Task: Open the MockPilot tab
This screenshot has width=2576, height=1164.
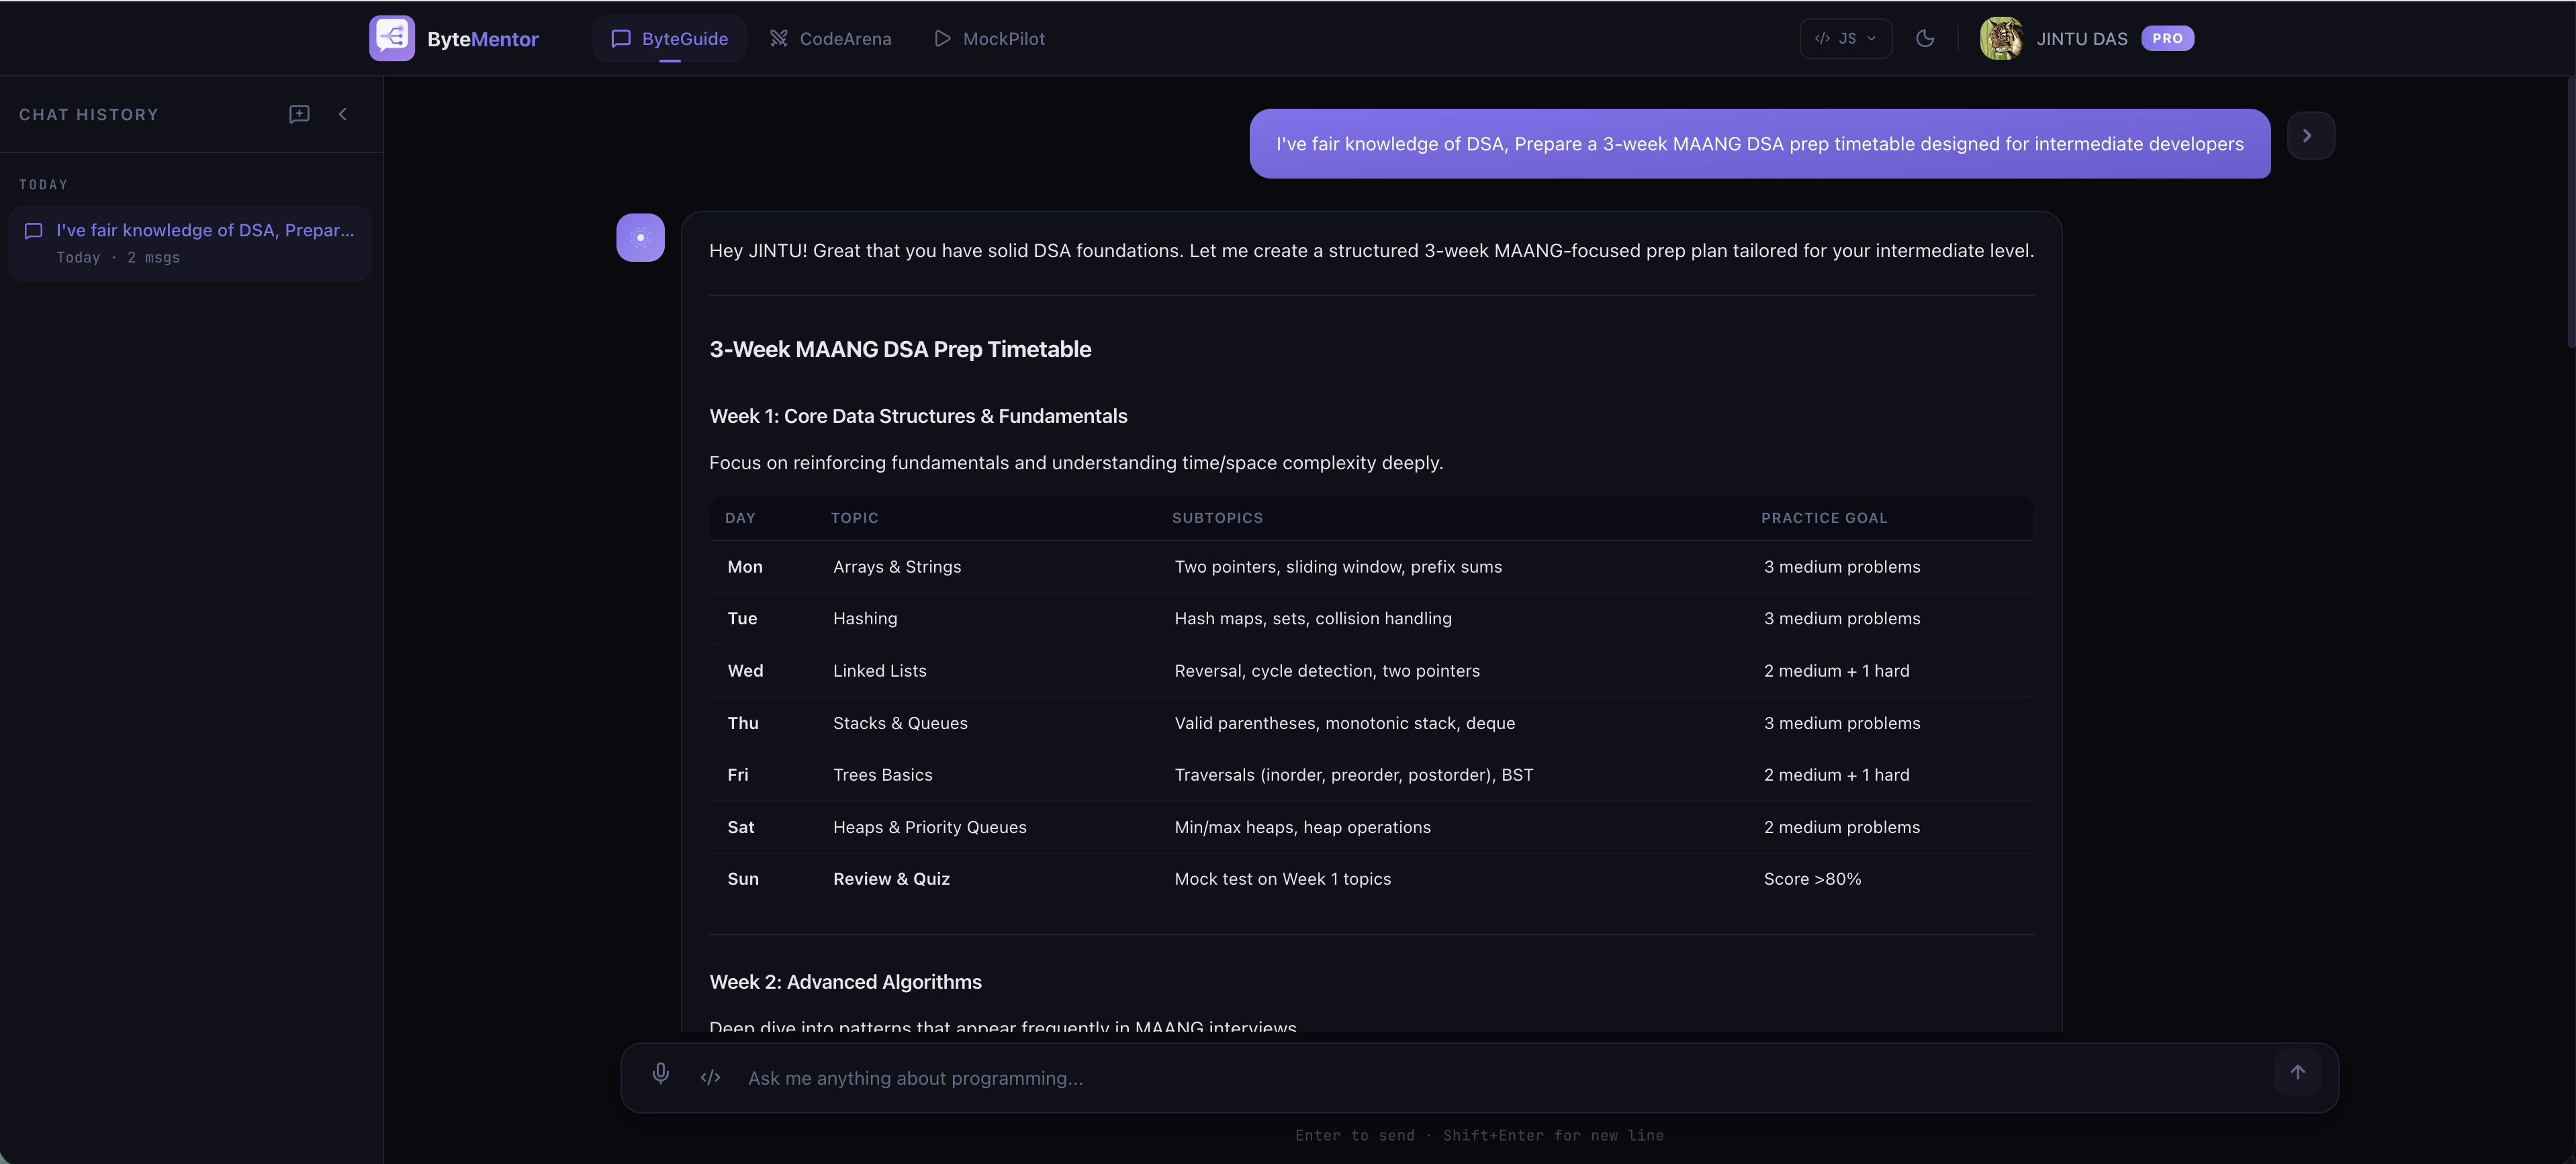Action: pyautogui.click(x=989, y=38)
